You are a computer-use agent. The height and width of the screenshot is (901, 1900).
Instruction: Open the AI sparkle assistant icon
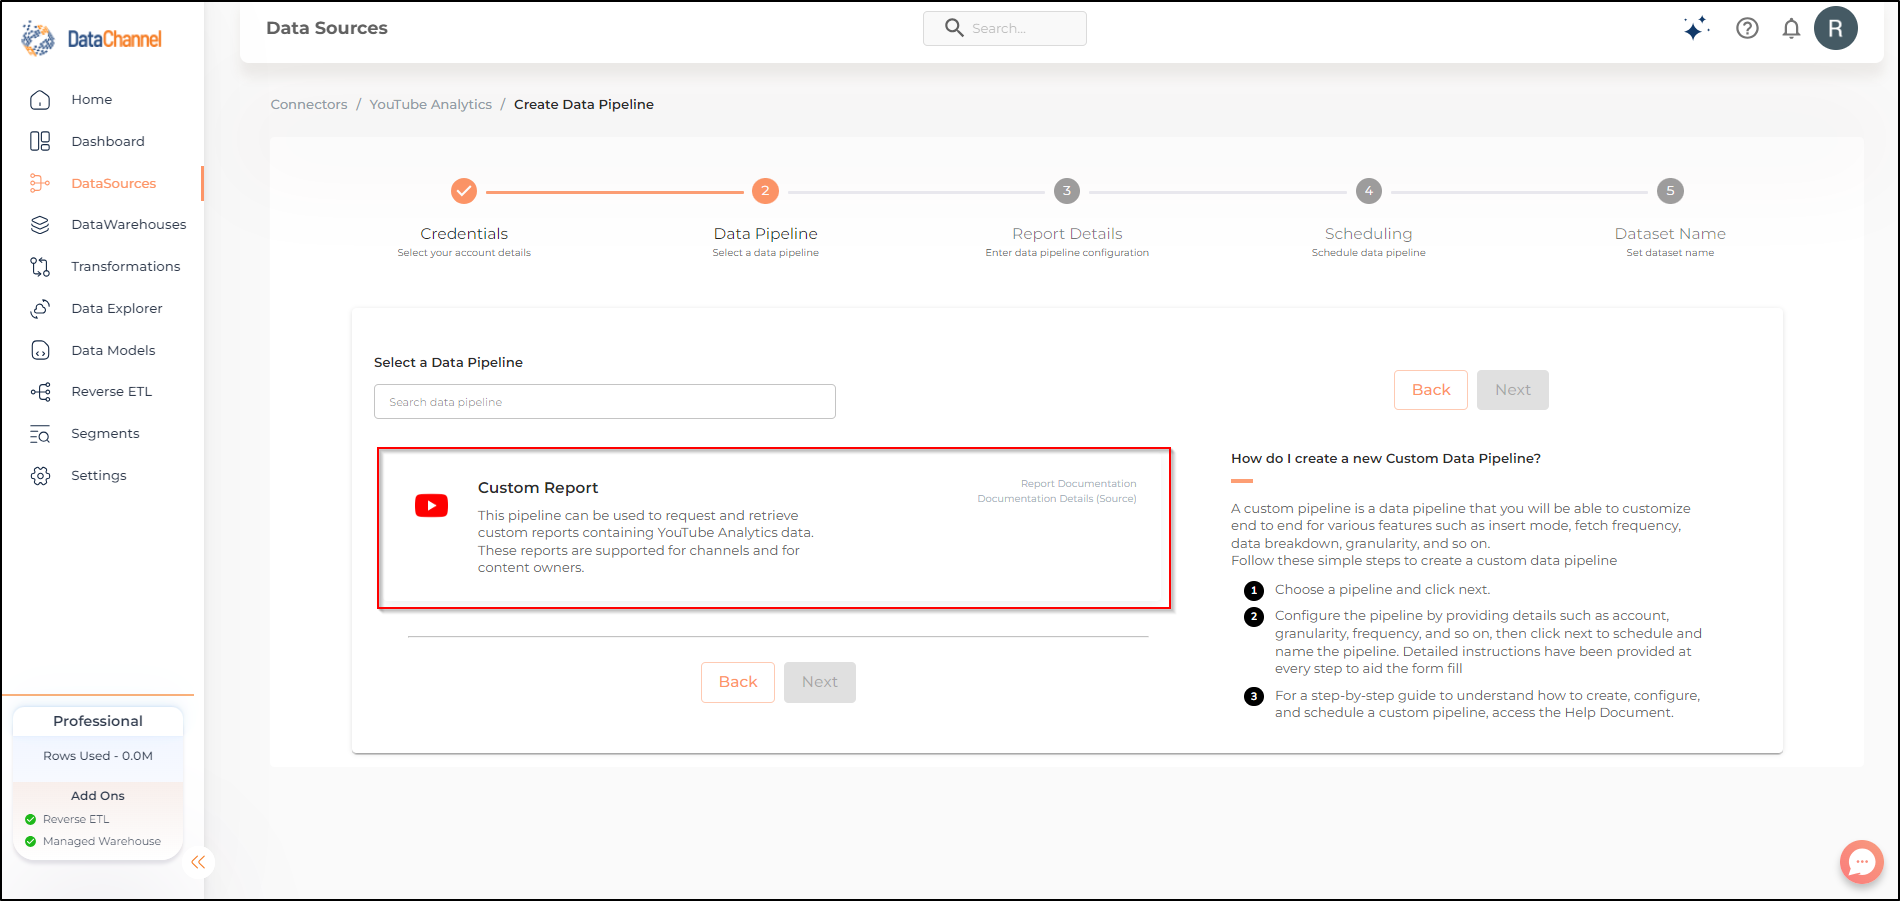[x=1695, y=28]
